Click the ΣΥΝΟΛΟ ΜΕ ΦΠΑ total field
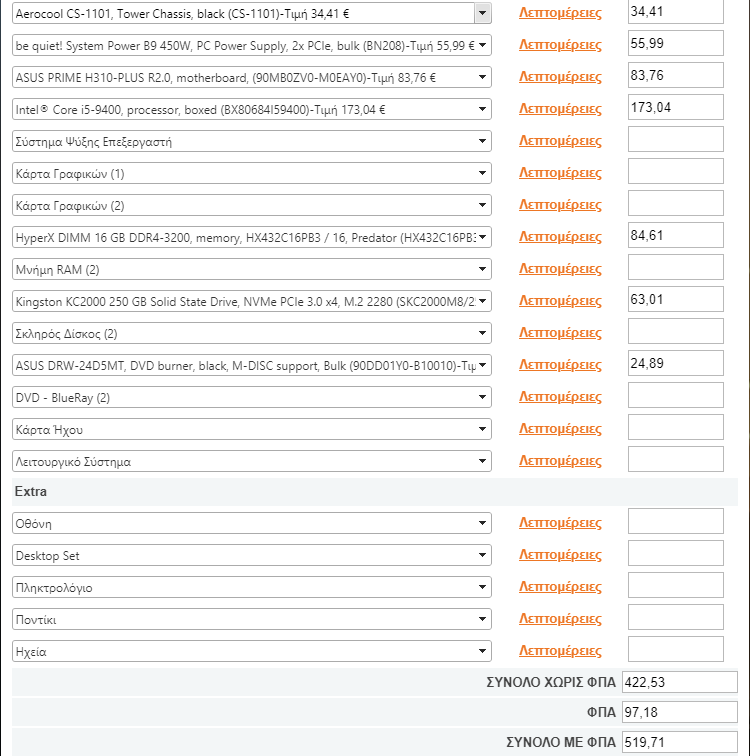Screen dimensions: 750x756 (x=680, y=742)
